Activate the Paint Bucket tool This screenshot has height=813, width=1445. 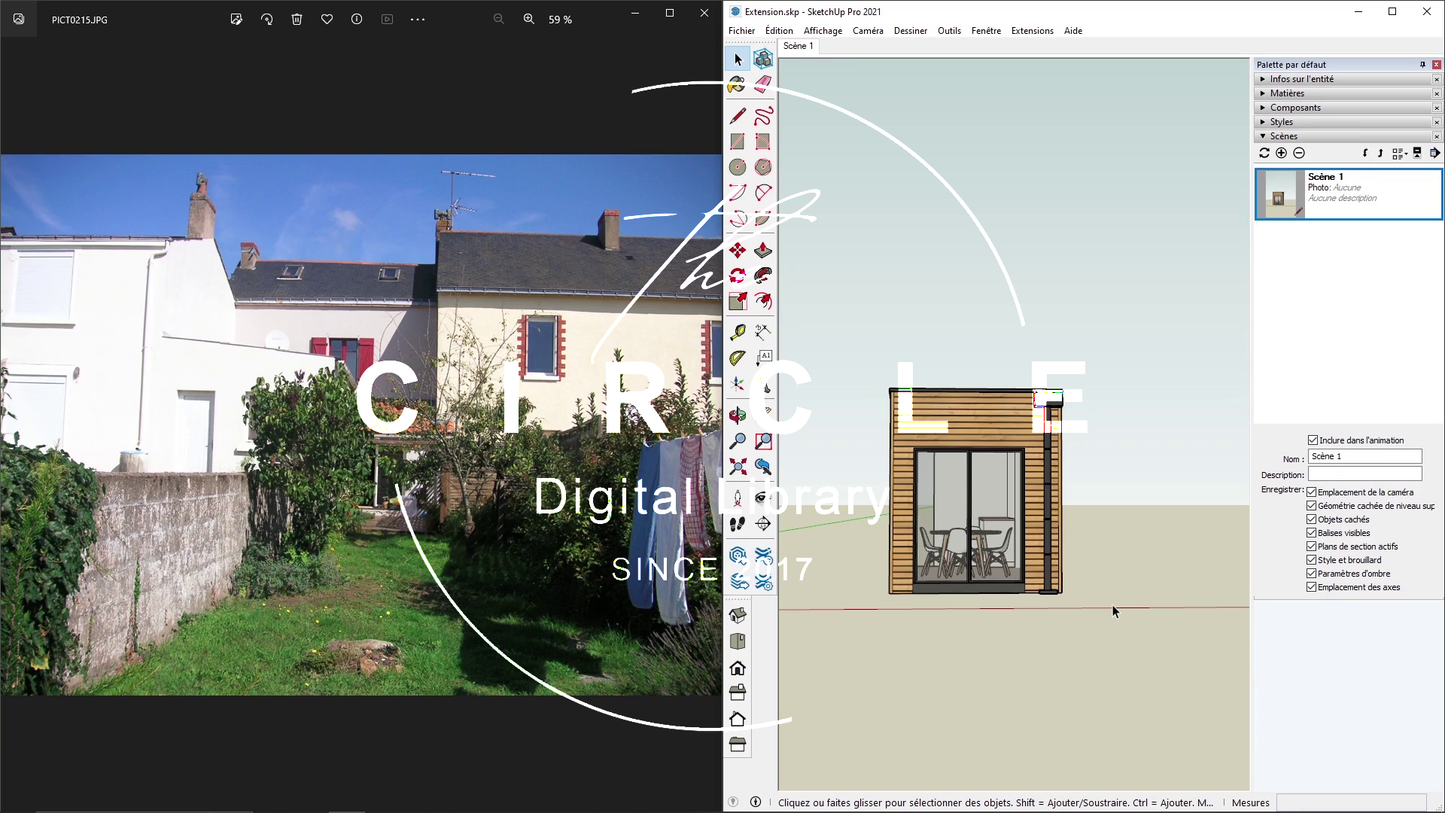point(738,85)
